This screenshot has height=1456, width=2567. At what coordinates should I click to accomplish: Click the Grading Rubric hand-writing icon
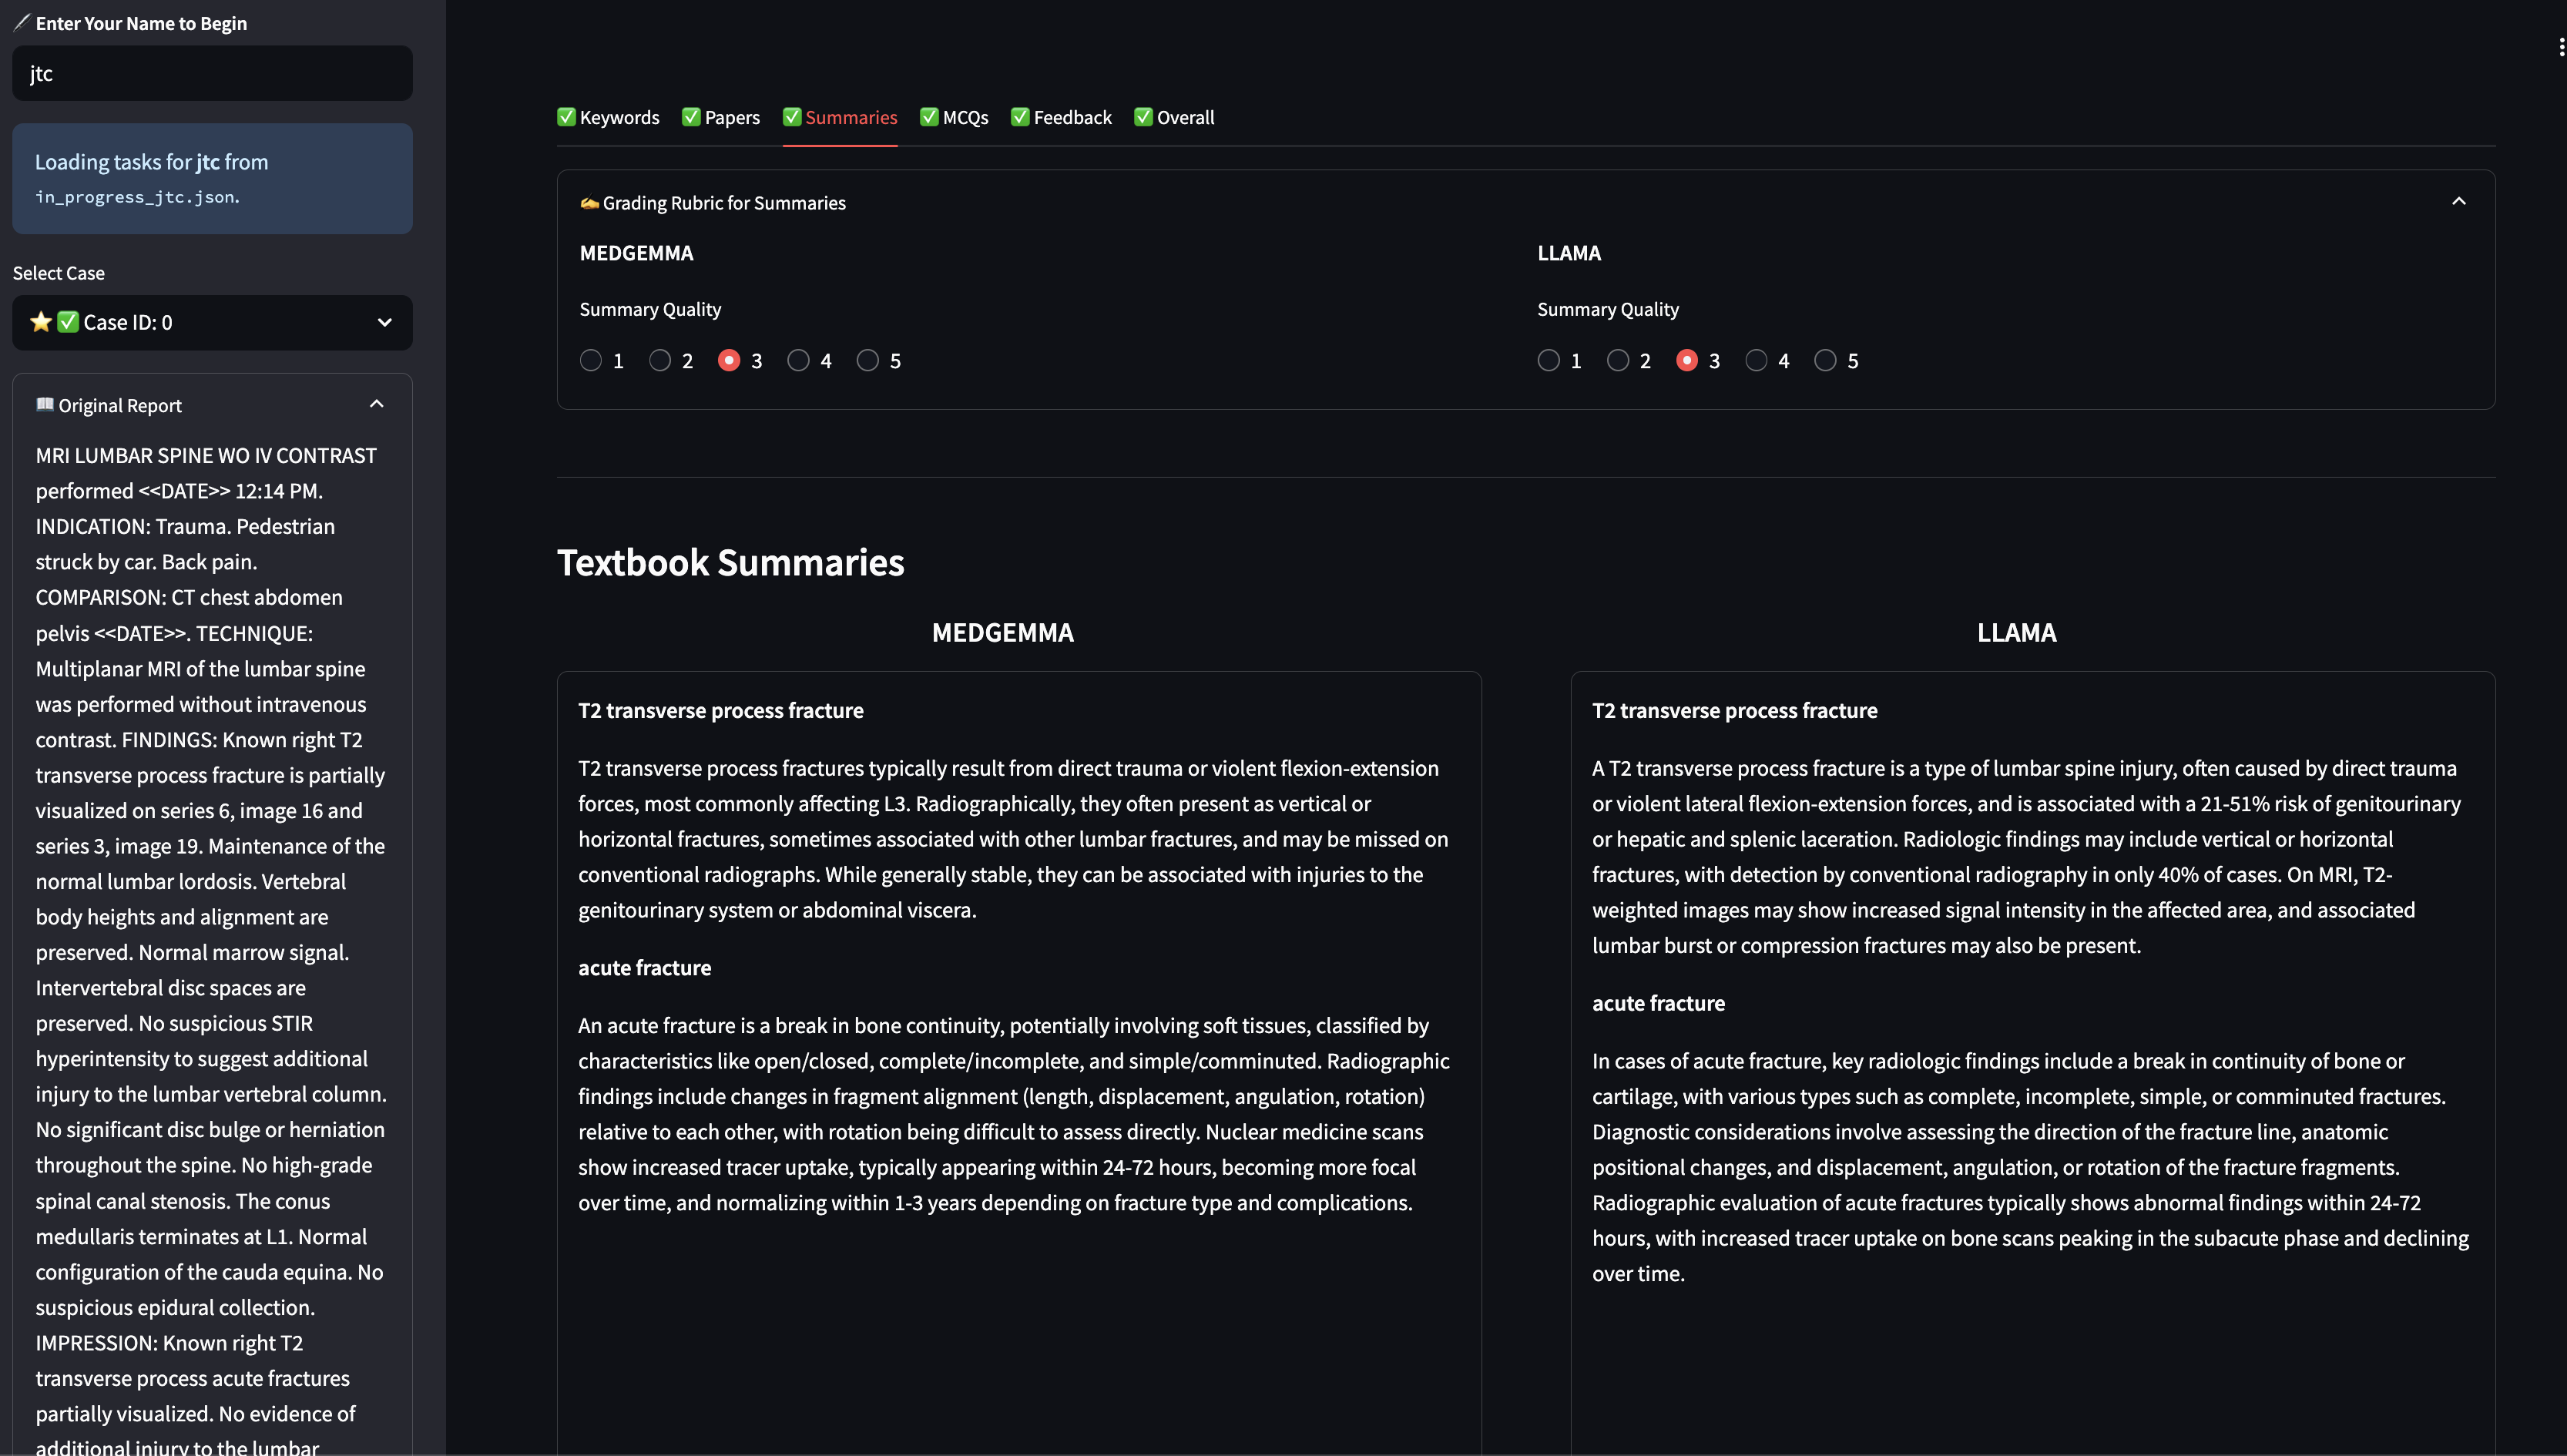(589, 203)
